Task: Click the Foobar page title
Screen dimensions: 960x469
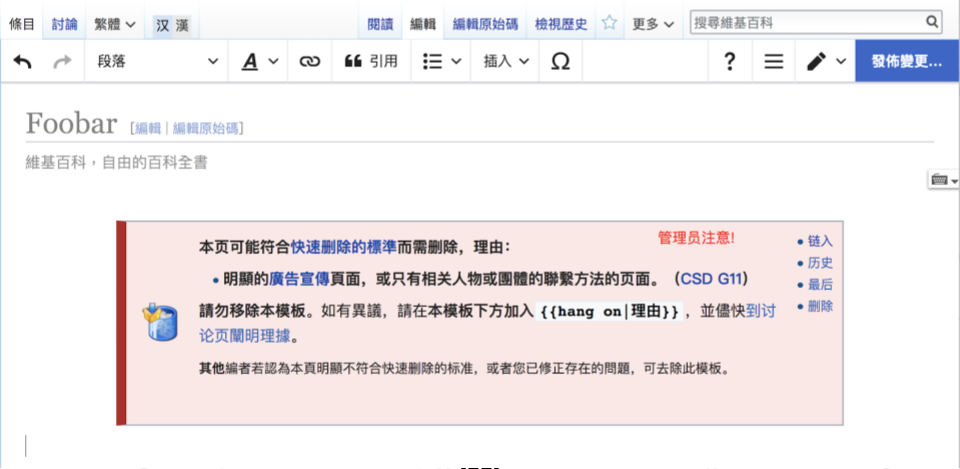Action: click(x=71, y=124)
